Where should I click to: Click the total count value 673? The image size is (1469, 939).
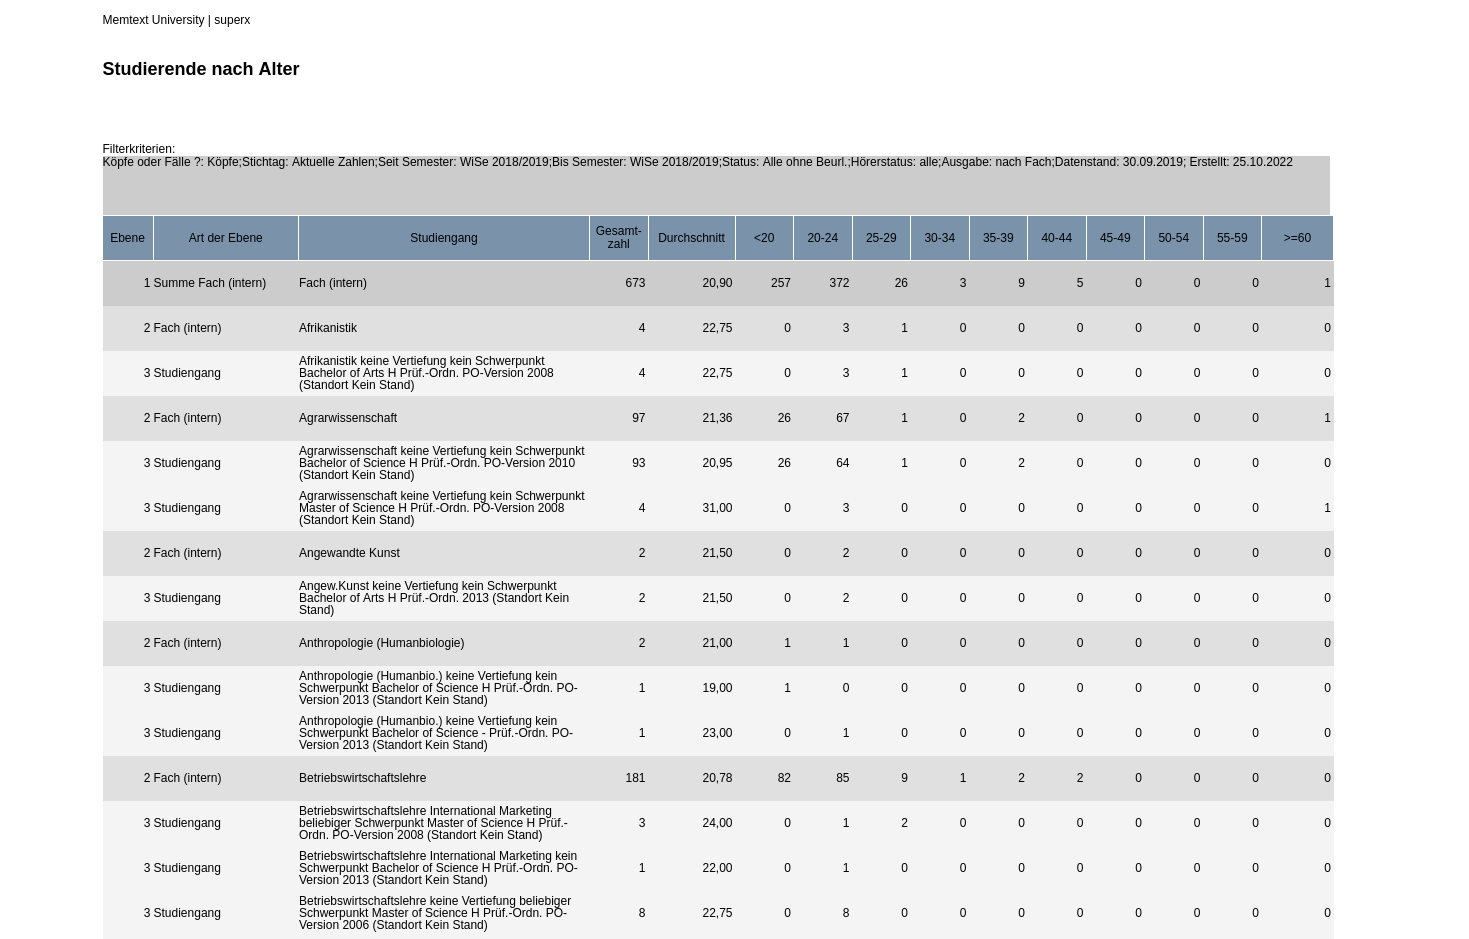pos(635,283)
